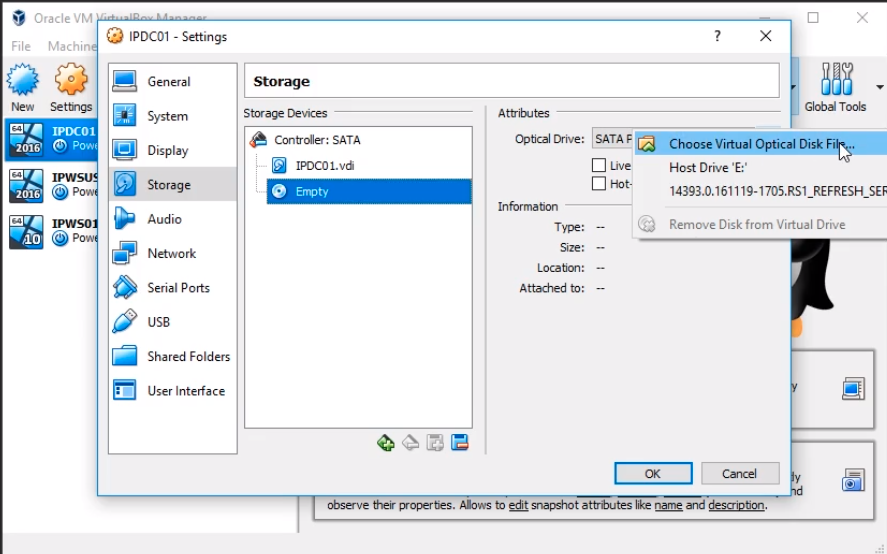
Task: Click the add storage attachment icon
Action: point(435,443)
